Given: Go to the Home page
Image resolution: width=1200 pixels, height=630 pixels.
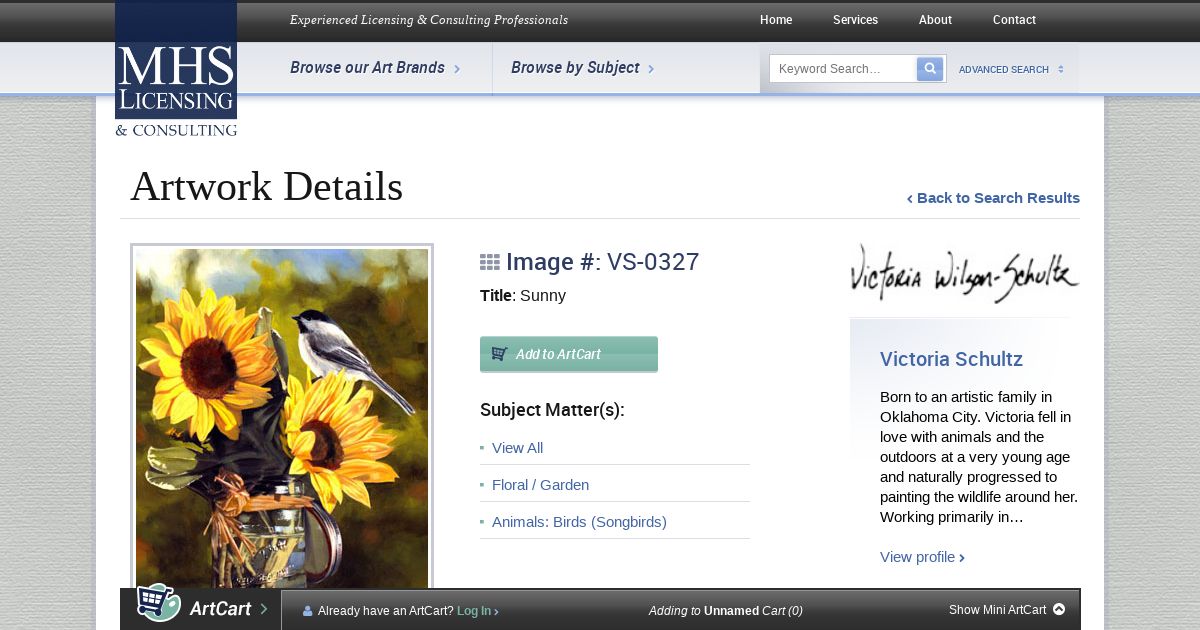Looking at the screenshot, I should 776,20.
